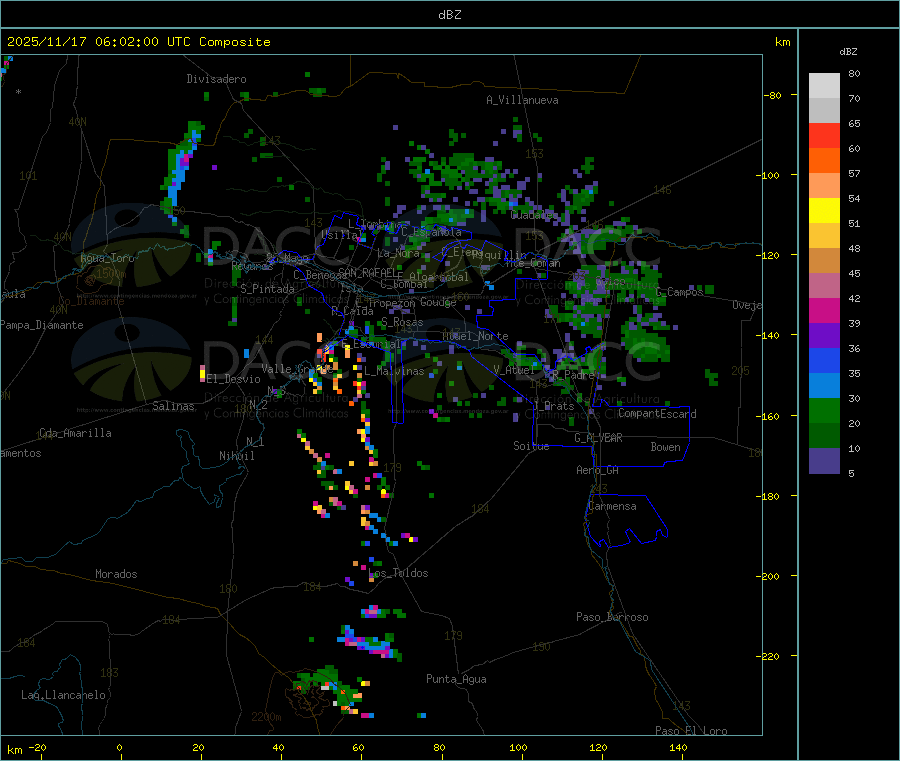Click the white 80 dBZ legend swatch
Viewport: 900px width, 761px height.
coord(824,86)
